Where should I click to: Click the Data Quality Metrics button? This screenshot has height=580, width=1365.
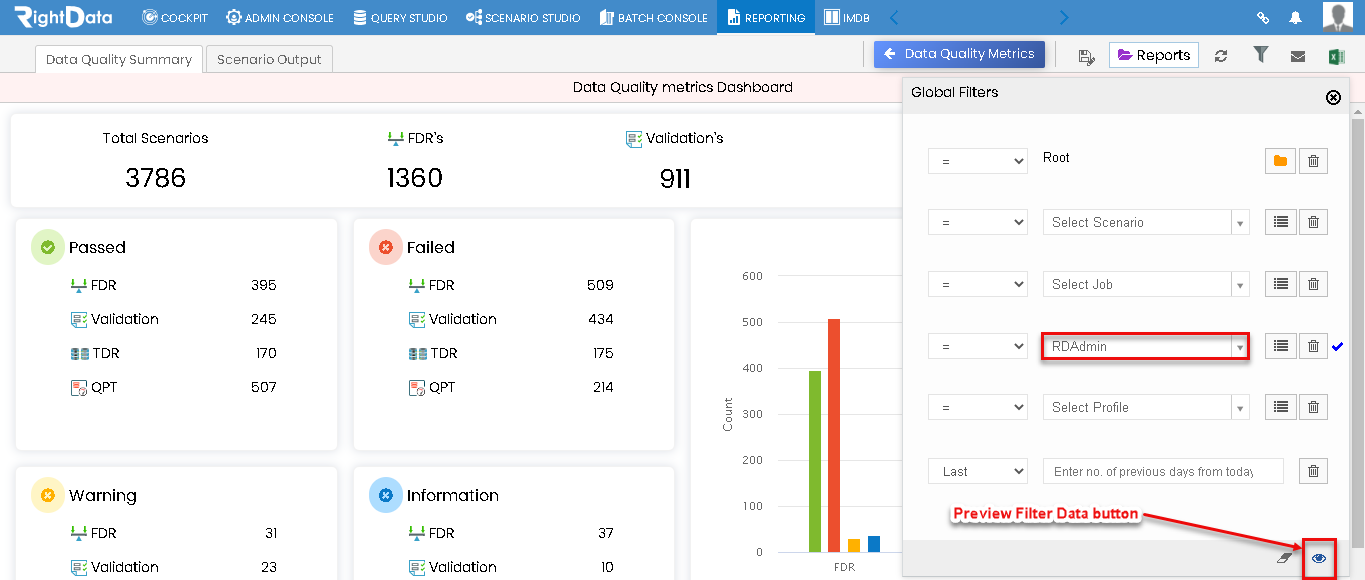click(x=959, y=54)
